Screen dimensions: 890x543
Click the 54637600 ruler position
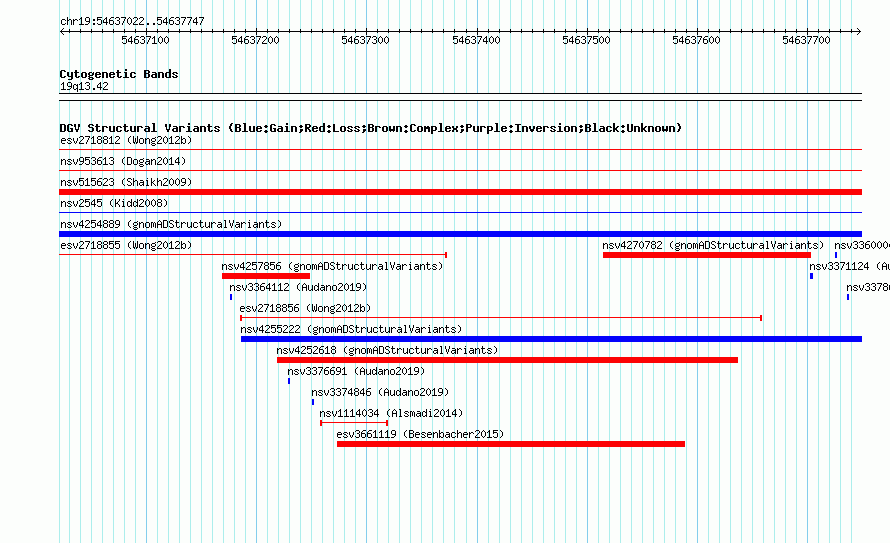tap(696, 40)
